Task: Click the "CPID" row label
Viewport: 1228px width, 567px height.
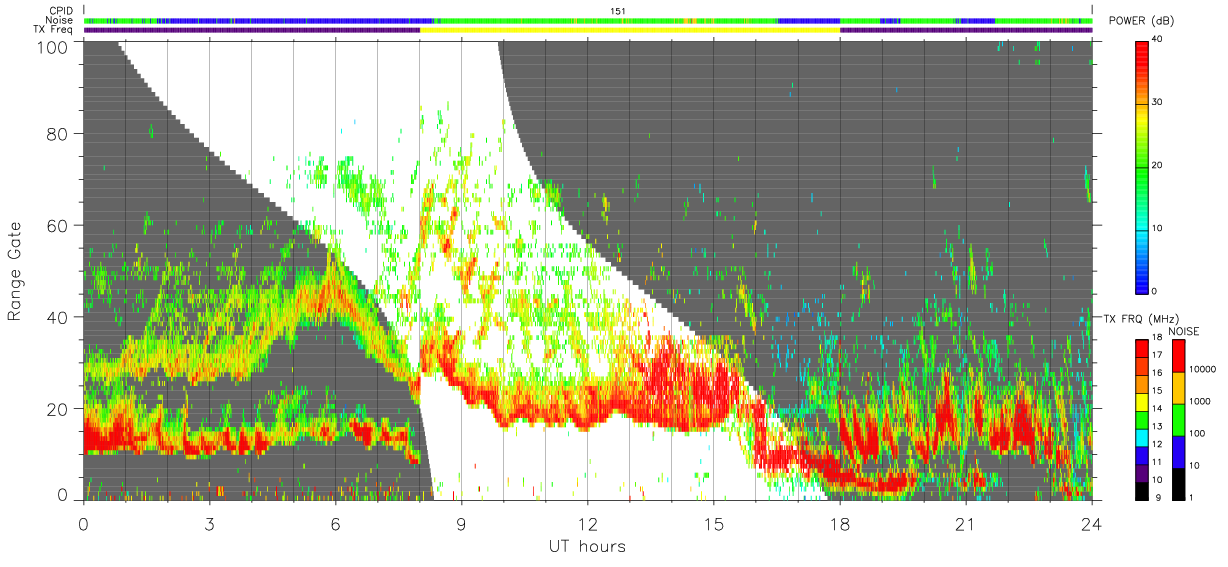Action: (62, 11)
